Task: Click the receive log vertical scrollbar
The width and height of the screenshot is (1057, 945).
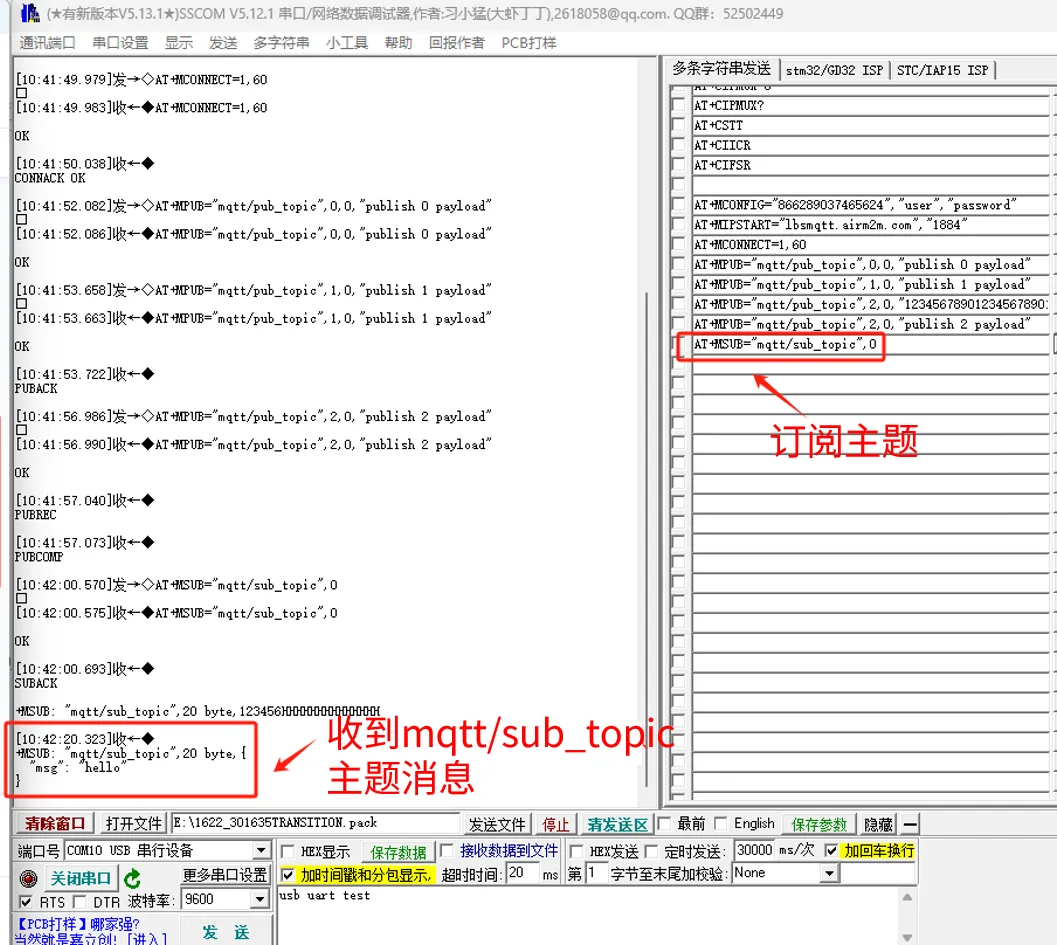Action: (646, 539)
